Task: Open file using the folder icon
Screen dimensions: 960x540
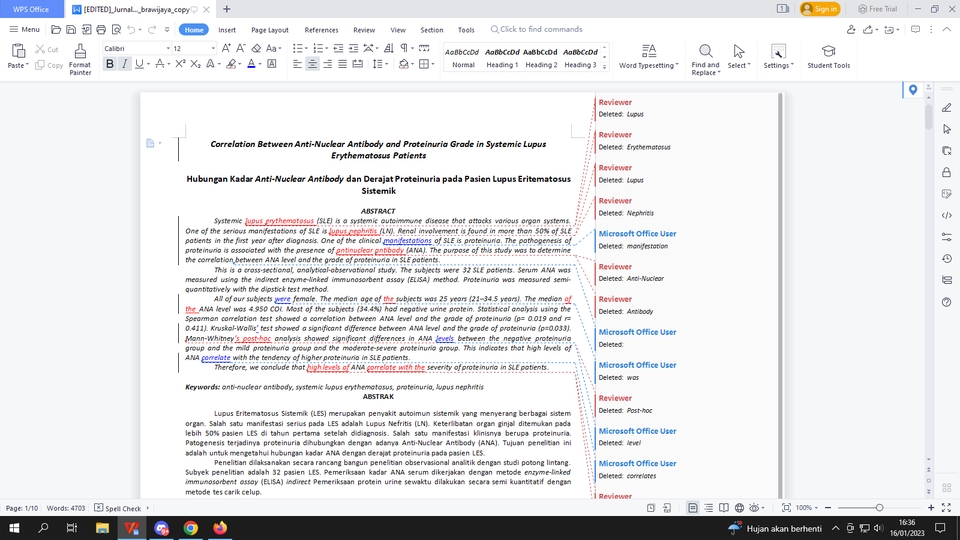Action: 56,29
